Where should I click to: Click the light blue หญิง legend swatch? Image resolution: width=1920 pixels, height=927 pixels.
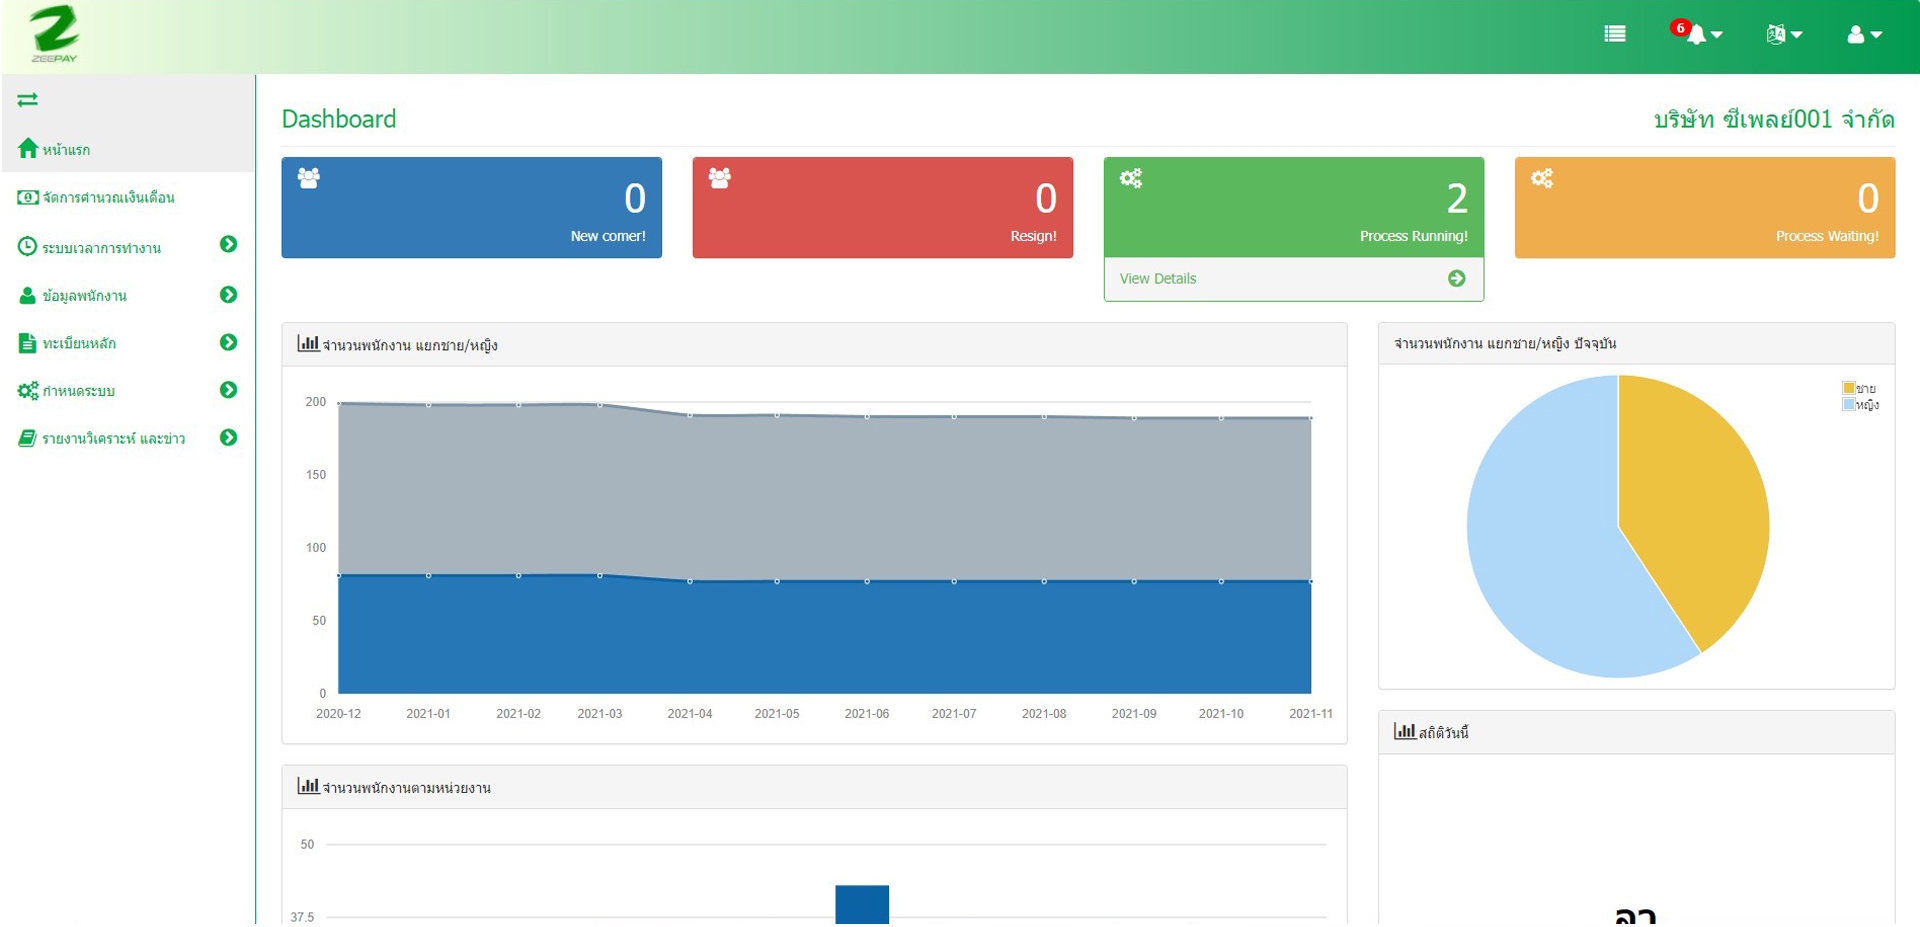(x=1849, y=404)
